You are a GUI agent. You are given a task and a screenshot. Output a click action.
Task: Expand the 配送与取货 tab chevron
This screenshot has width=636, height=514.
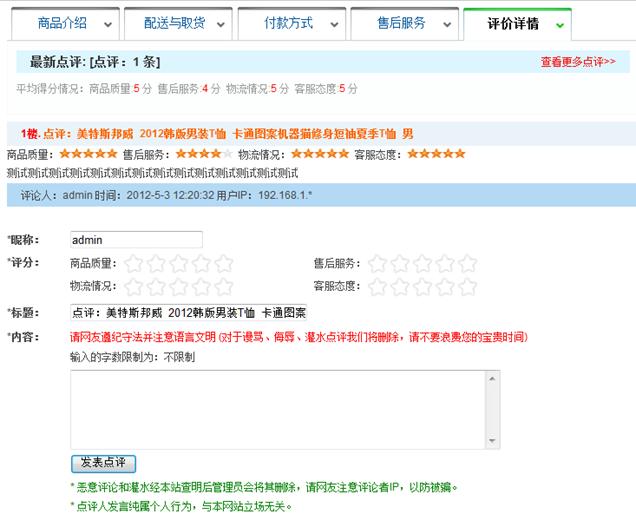click(x=221, y=25)
